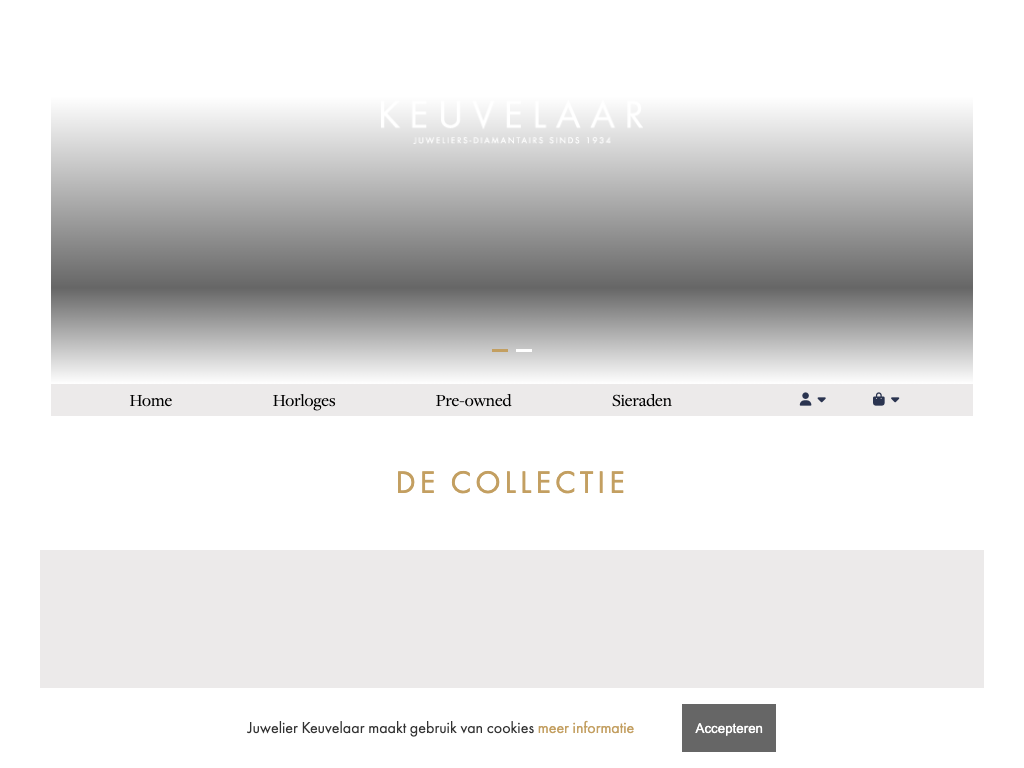The image size is (1024, 768).
Task: Expand the caret beside the shopping bag
Action: 895,400
